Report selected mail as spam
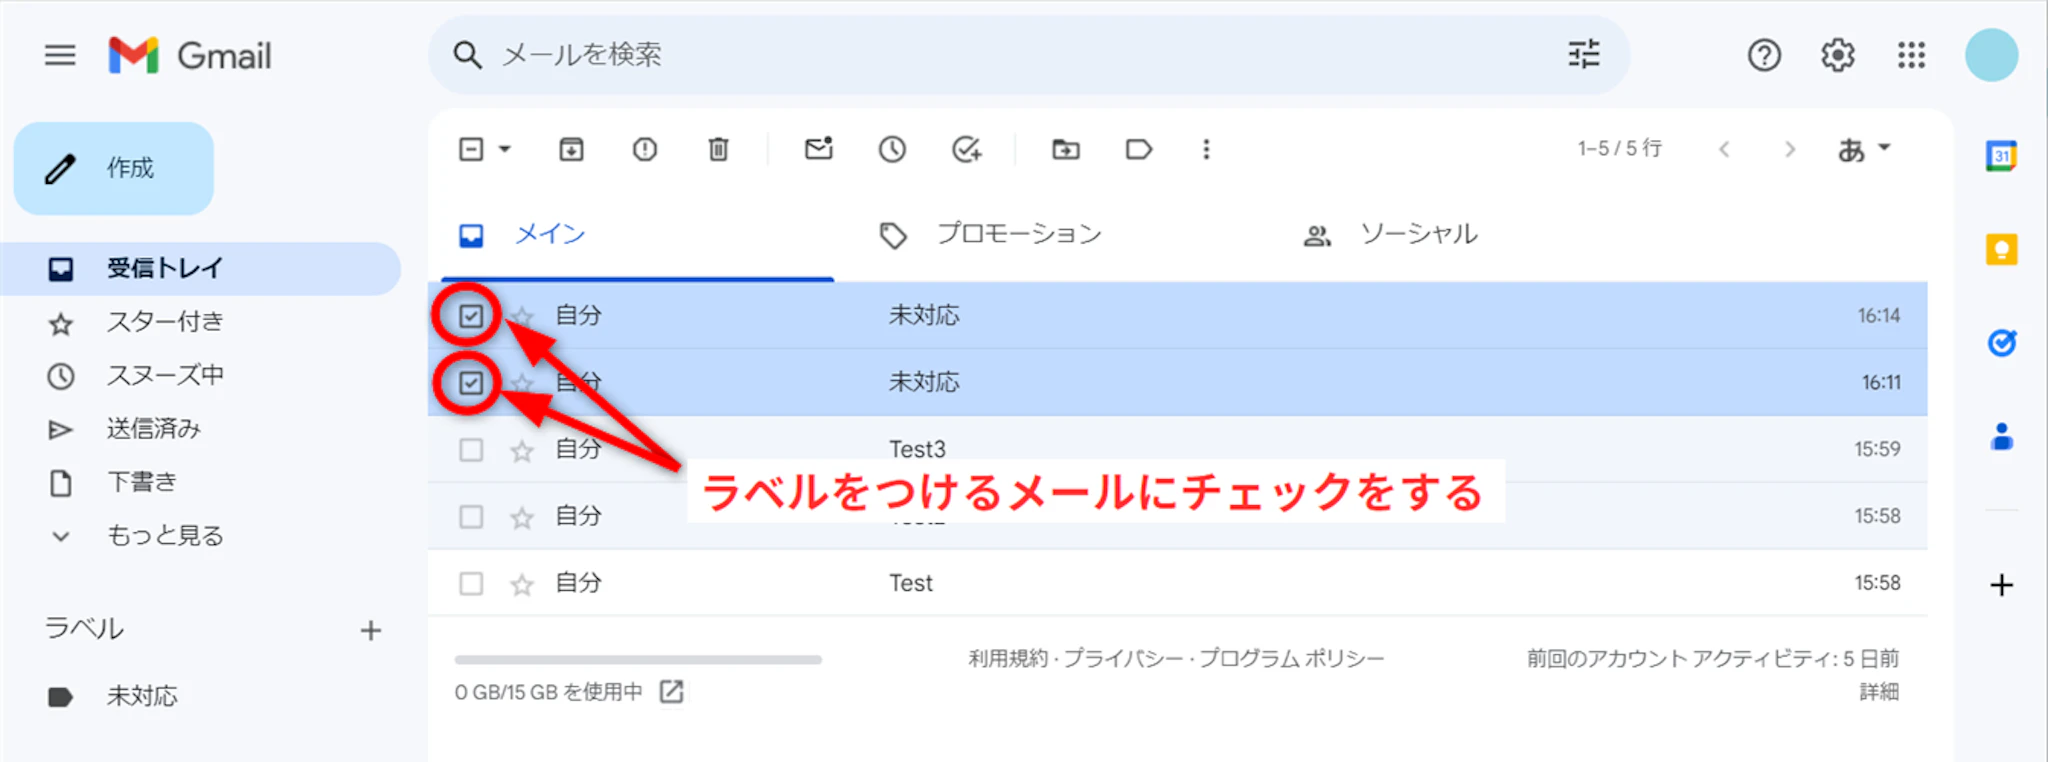Screen dimensions: 2048x762 [x=645, y=150]
